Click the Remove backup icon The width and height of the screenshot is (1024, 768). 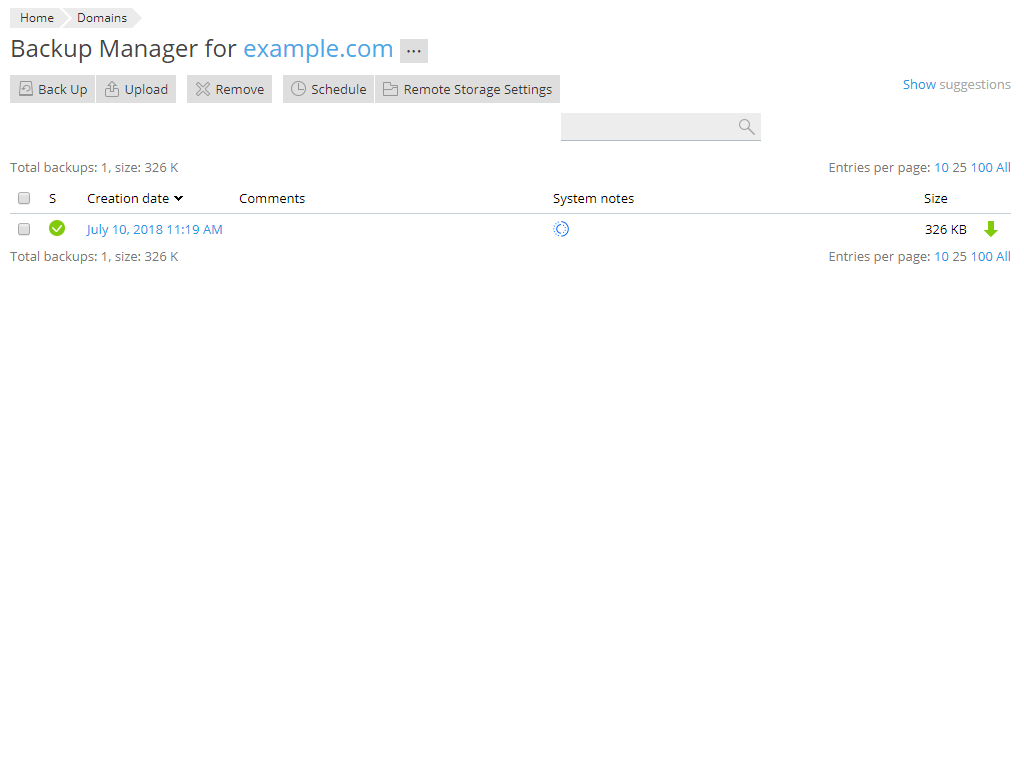click(204, 89)
